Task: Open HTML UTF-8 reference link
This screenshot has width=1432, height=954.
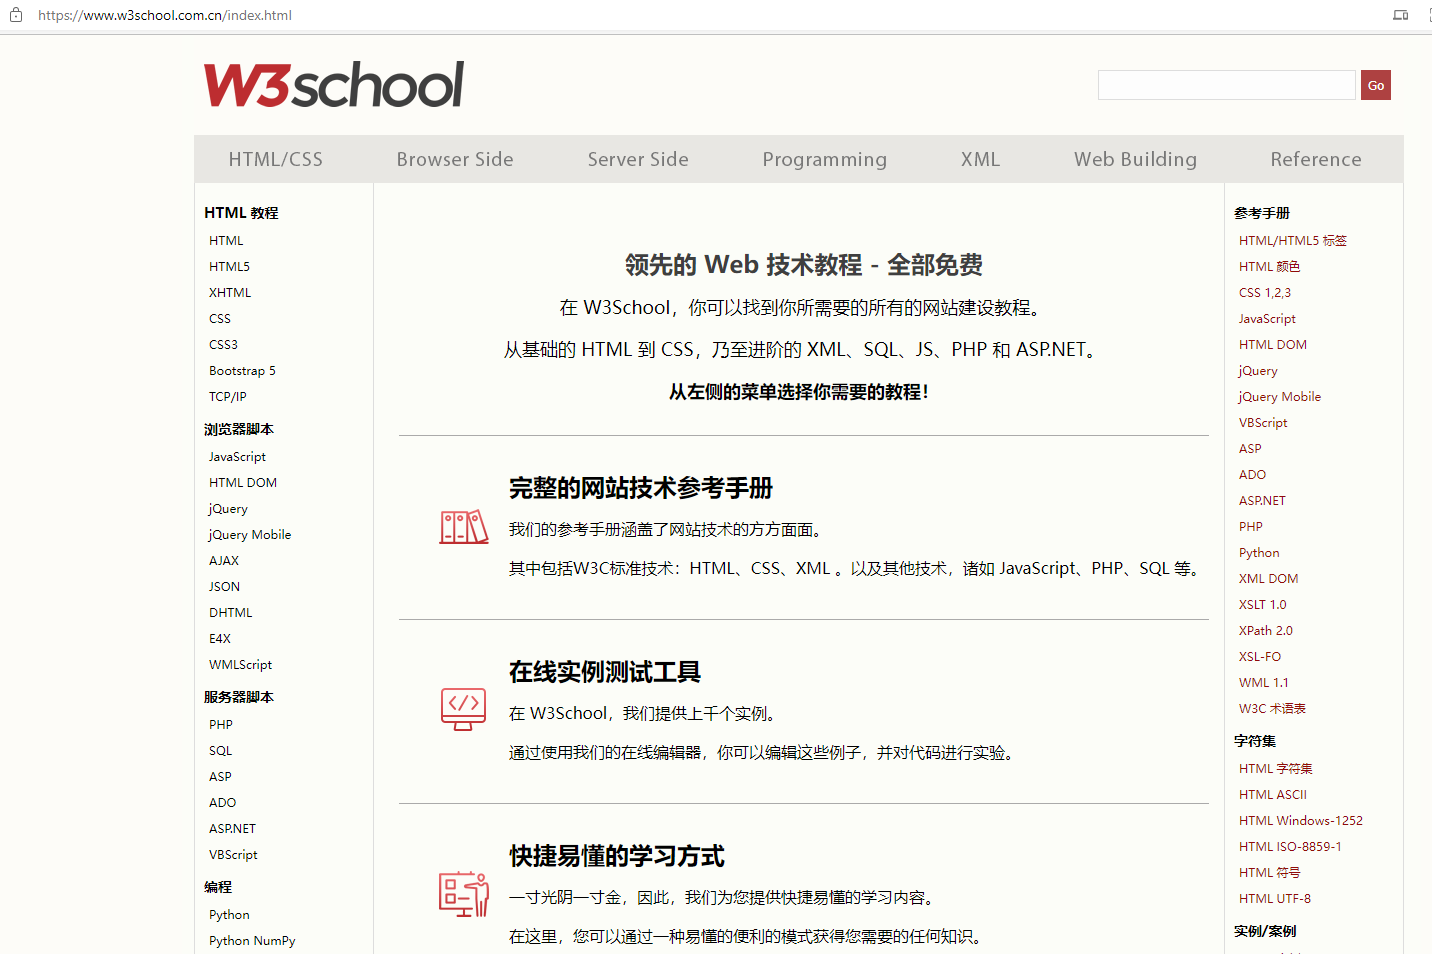Action: (x=1275, y=898)
